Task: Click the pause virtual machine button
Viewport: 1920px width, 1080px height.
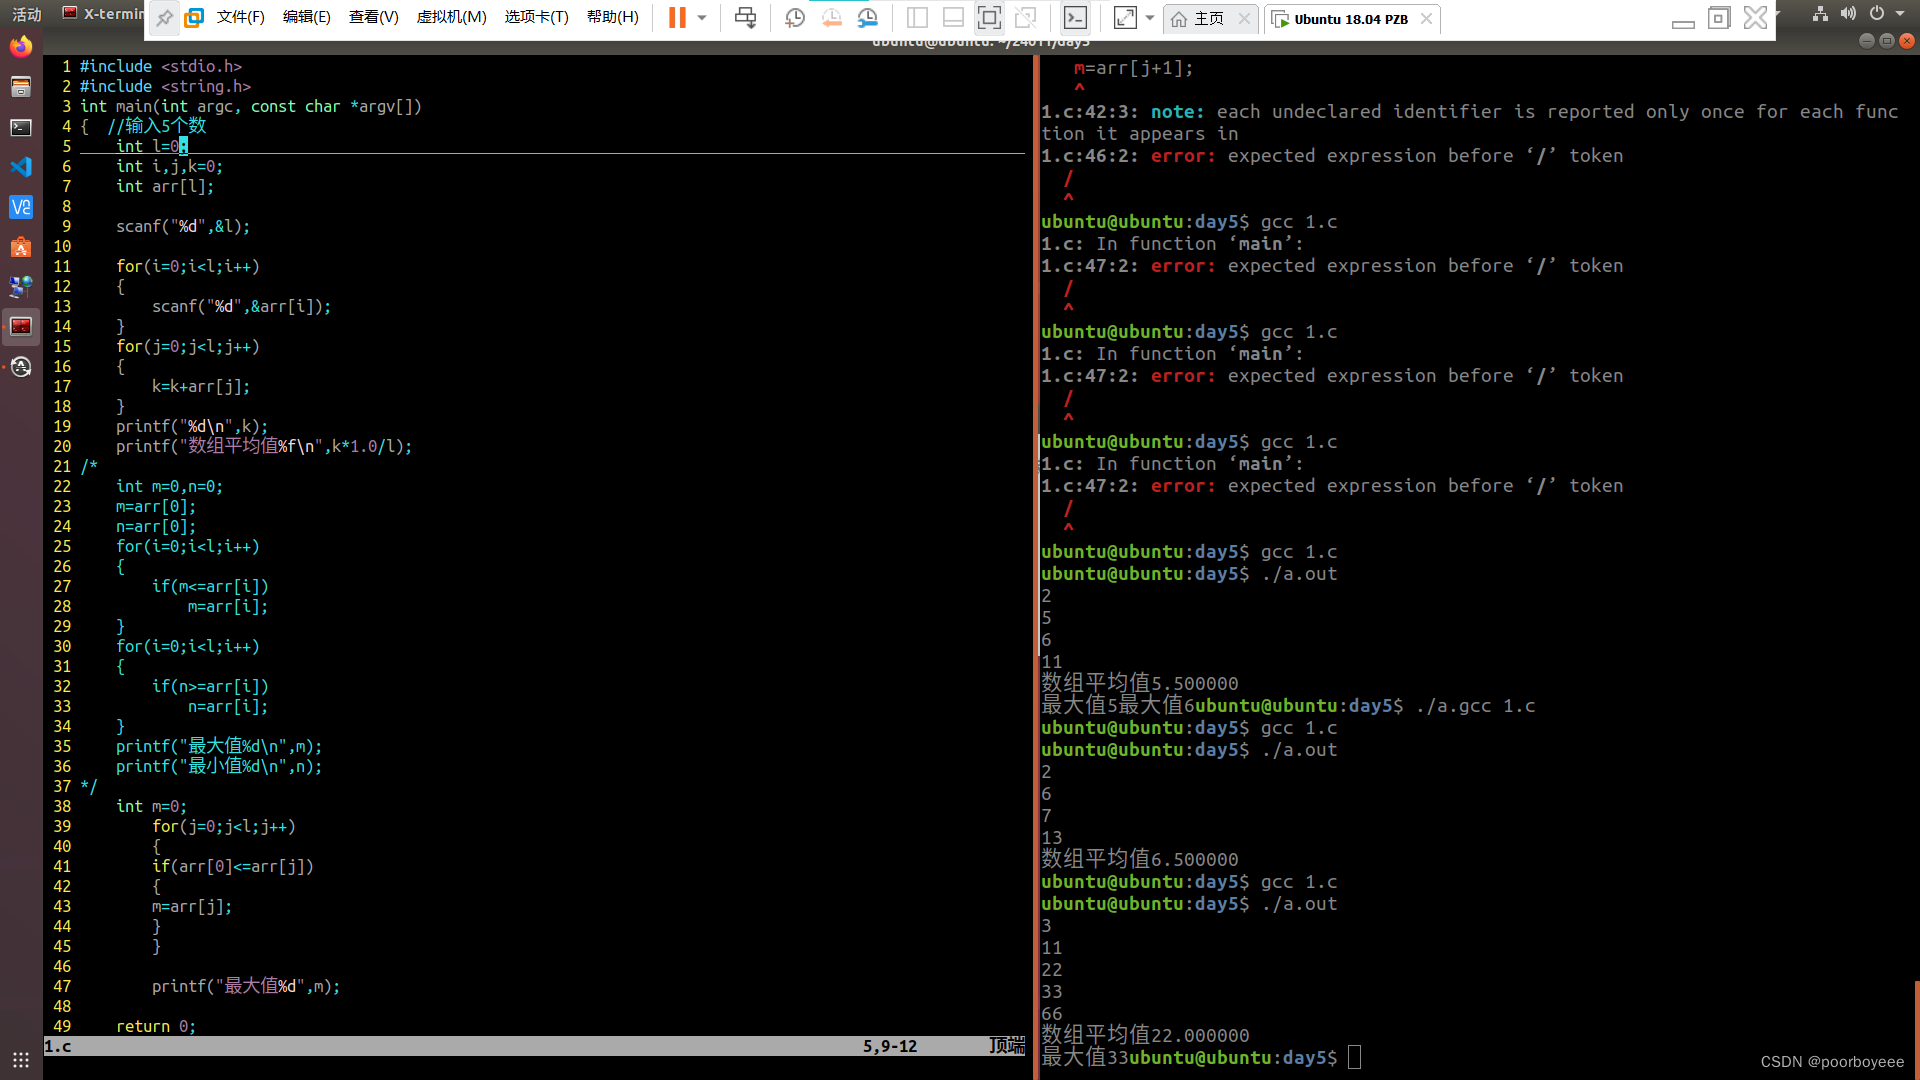Action: click(x=677, y=18)
